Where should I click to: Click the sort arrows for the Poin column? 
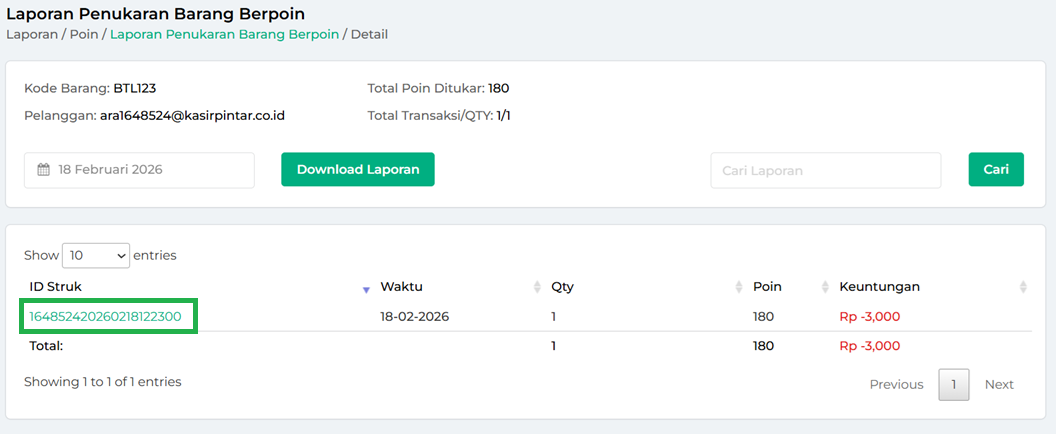pos(826,287)
